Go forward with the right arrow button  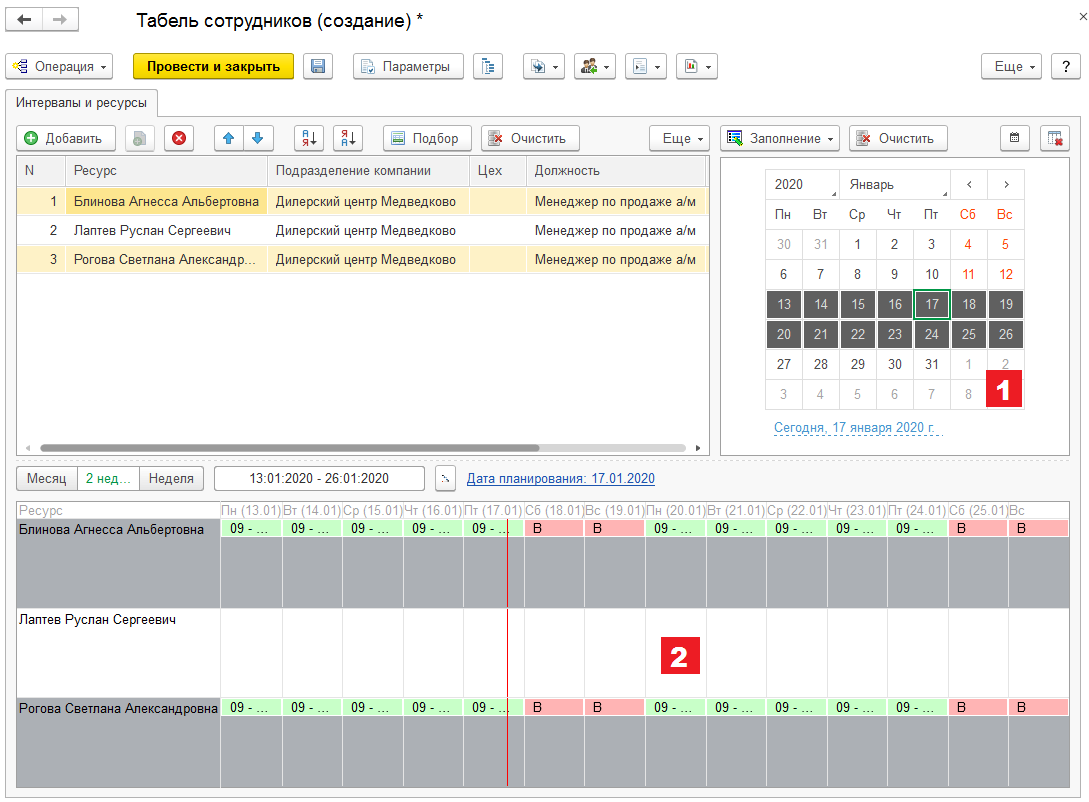point(60,19)
